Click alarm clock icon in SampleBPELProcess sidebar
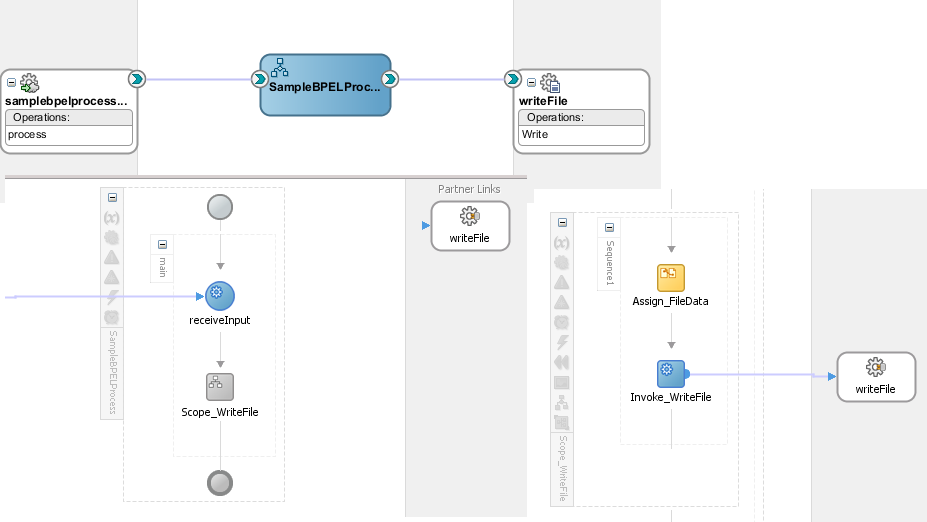927x522 pixels. (112, 317)
